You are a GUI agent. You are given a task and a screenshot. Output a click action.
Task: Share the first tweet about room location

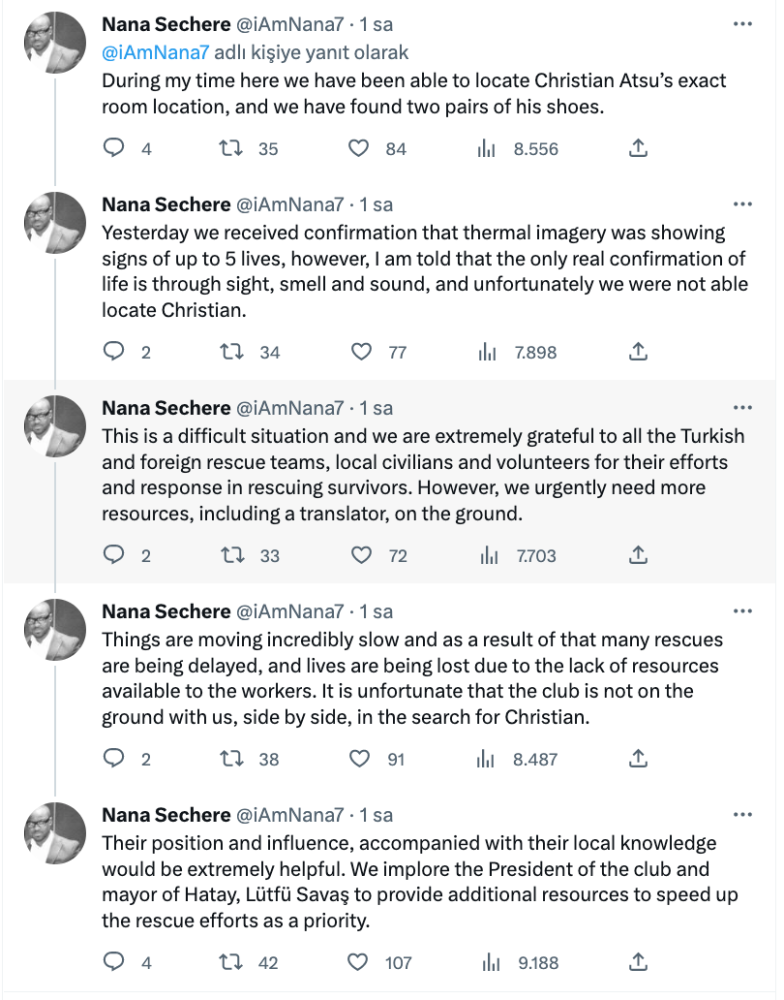point(638,148)
